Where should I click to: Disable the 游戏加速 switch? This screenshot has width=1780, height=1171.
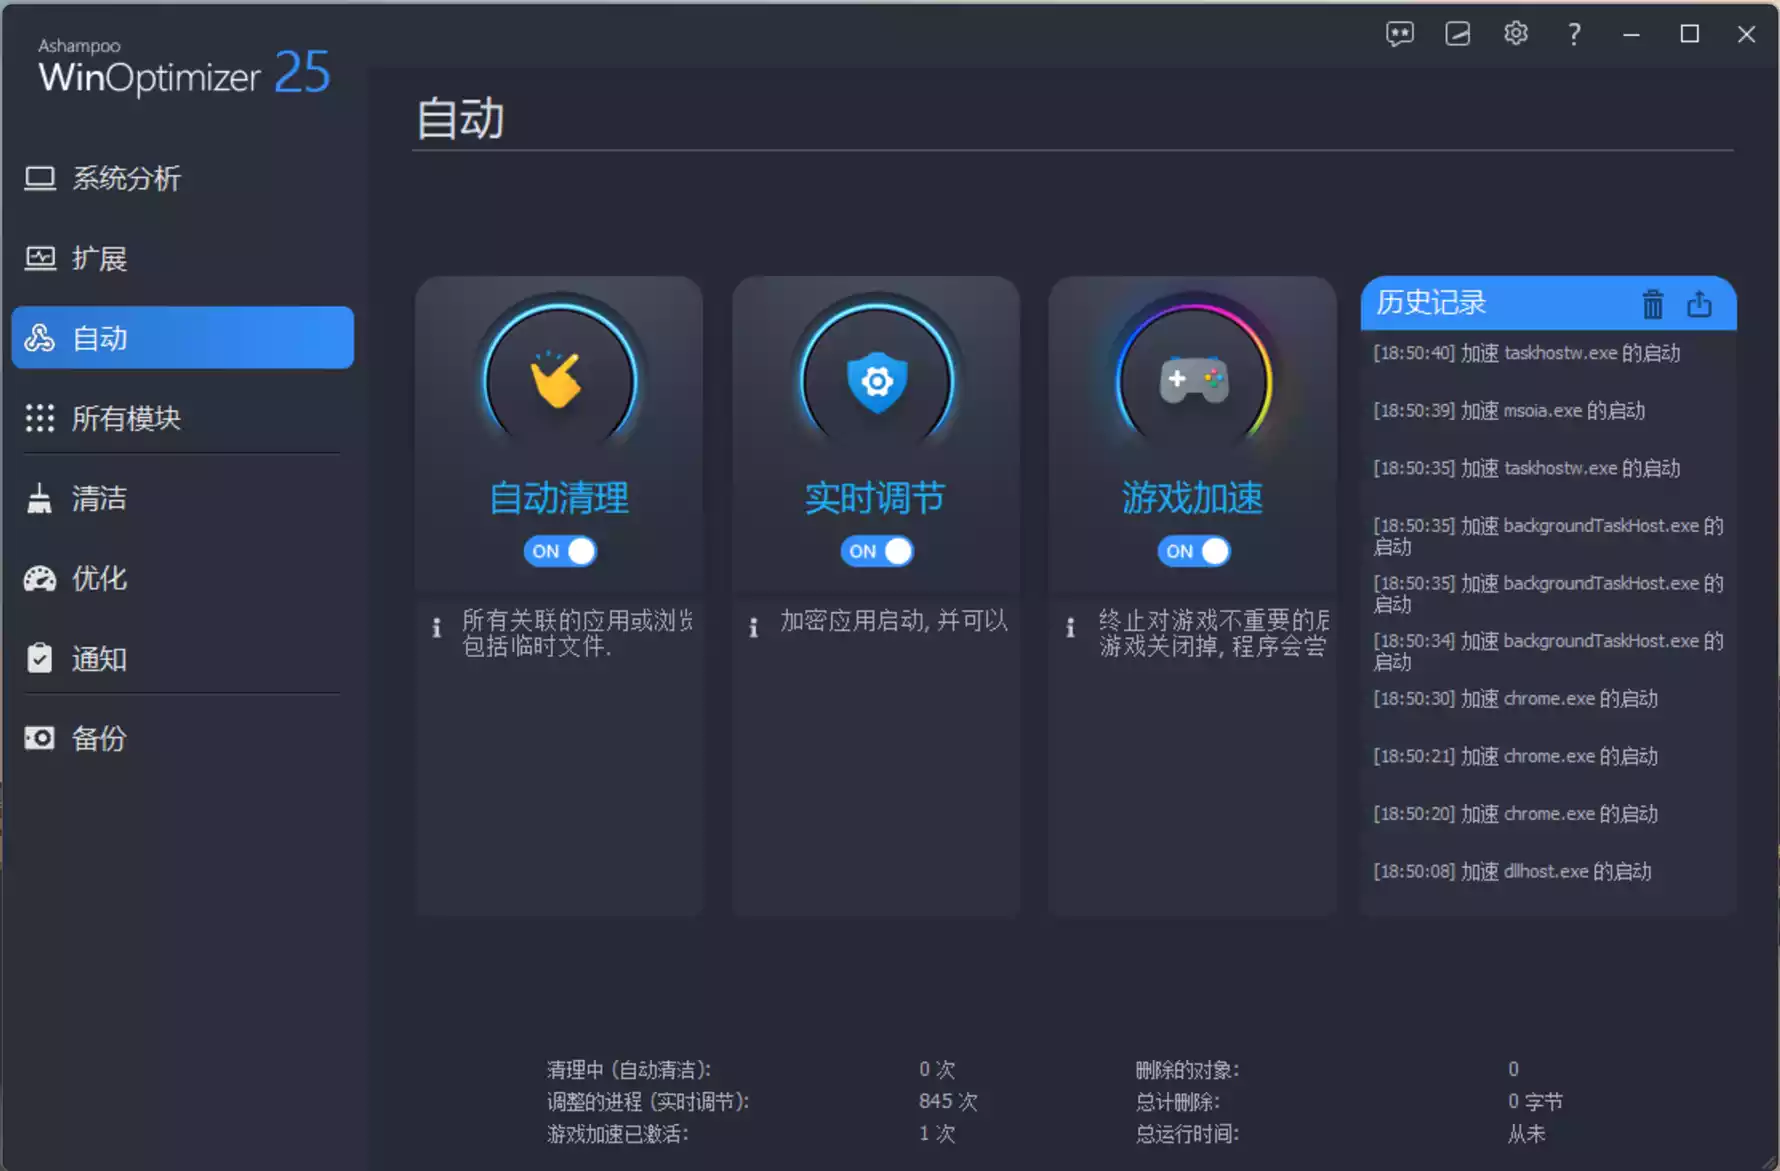point(1194,551)
